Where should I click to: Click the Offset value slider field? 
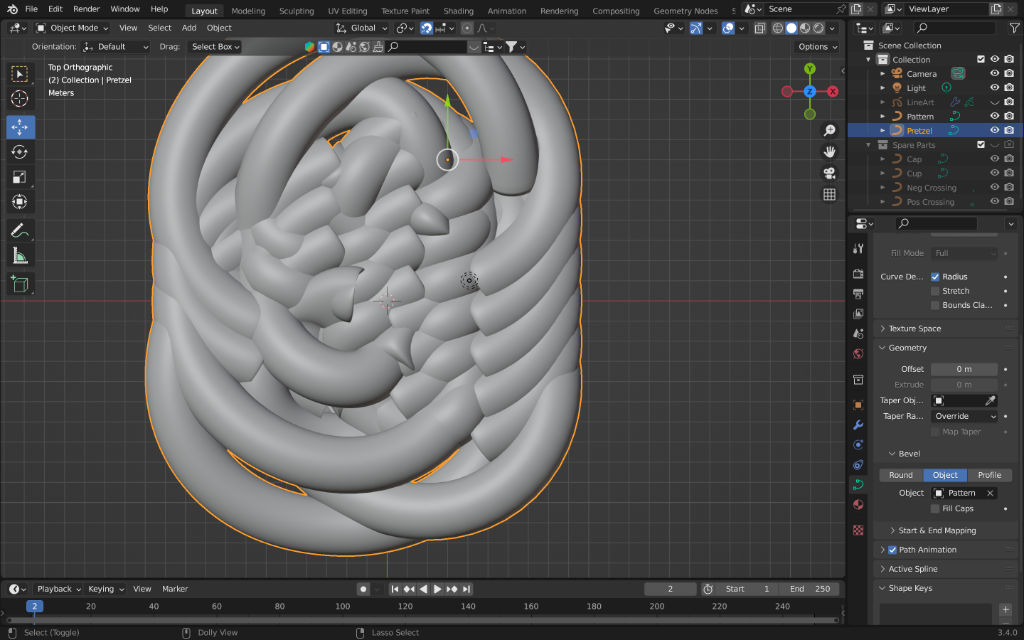coord(964,369)
